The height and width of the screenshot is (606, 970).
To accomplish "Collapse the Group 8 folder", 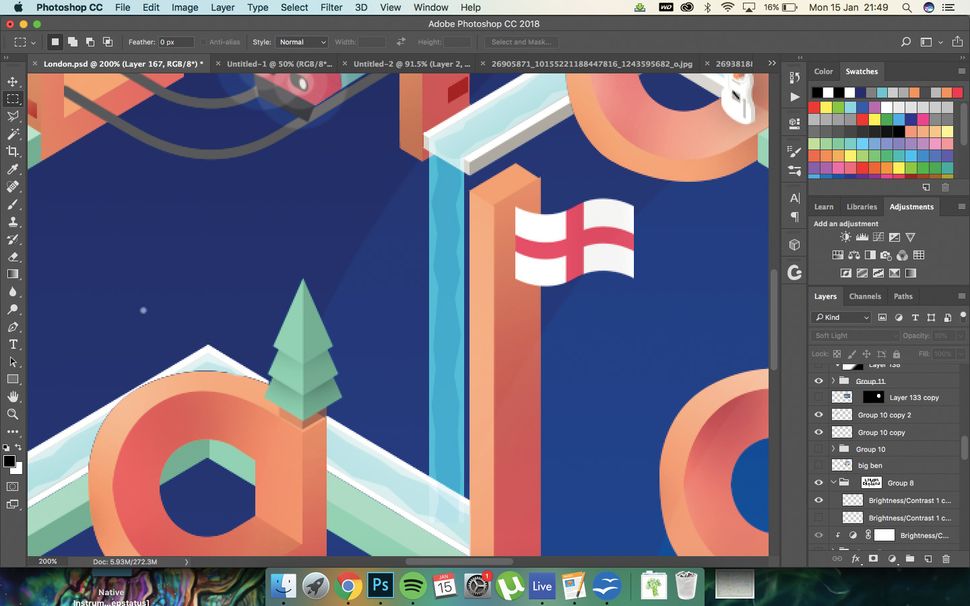I will [833, 482].
